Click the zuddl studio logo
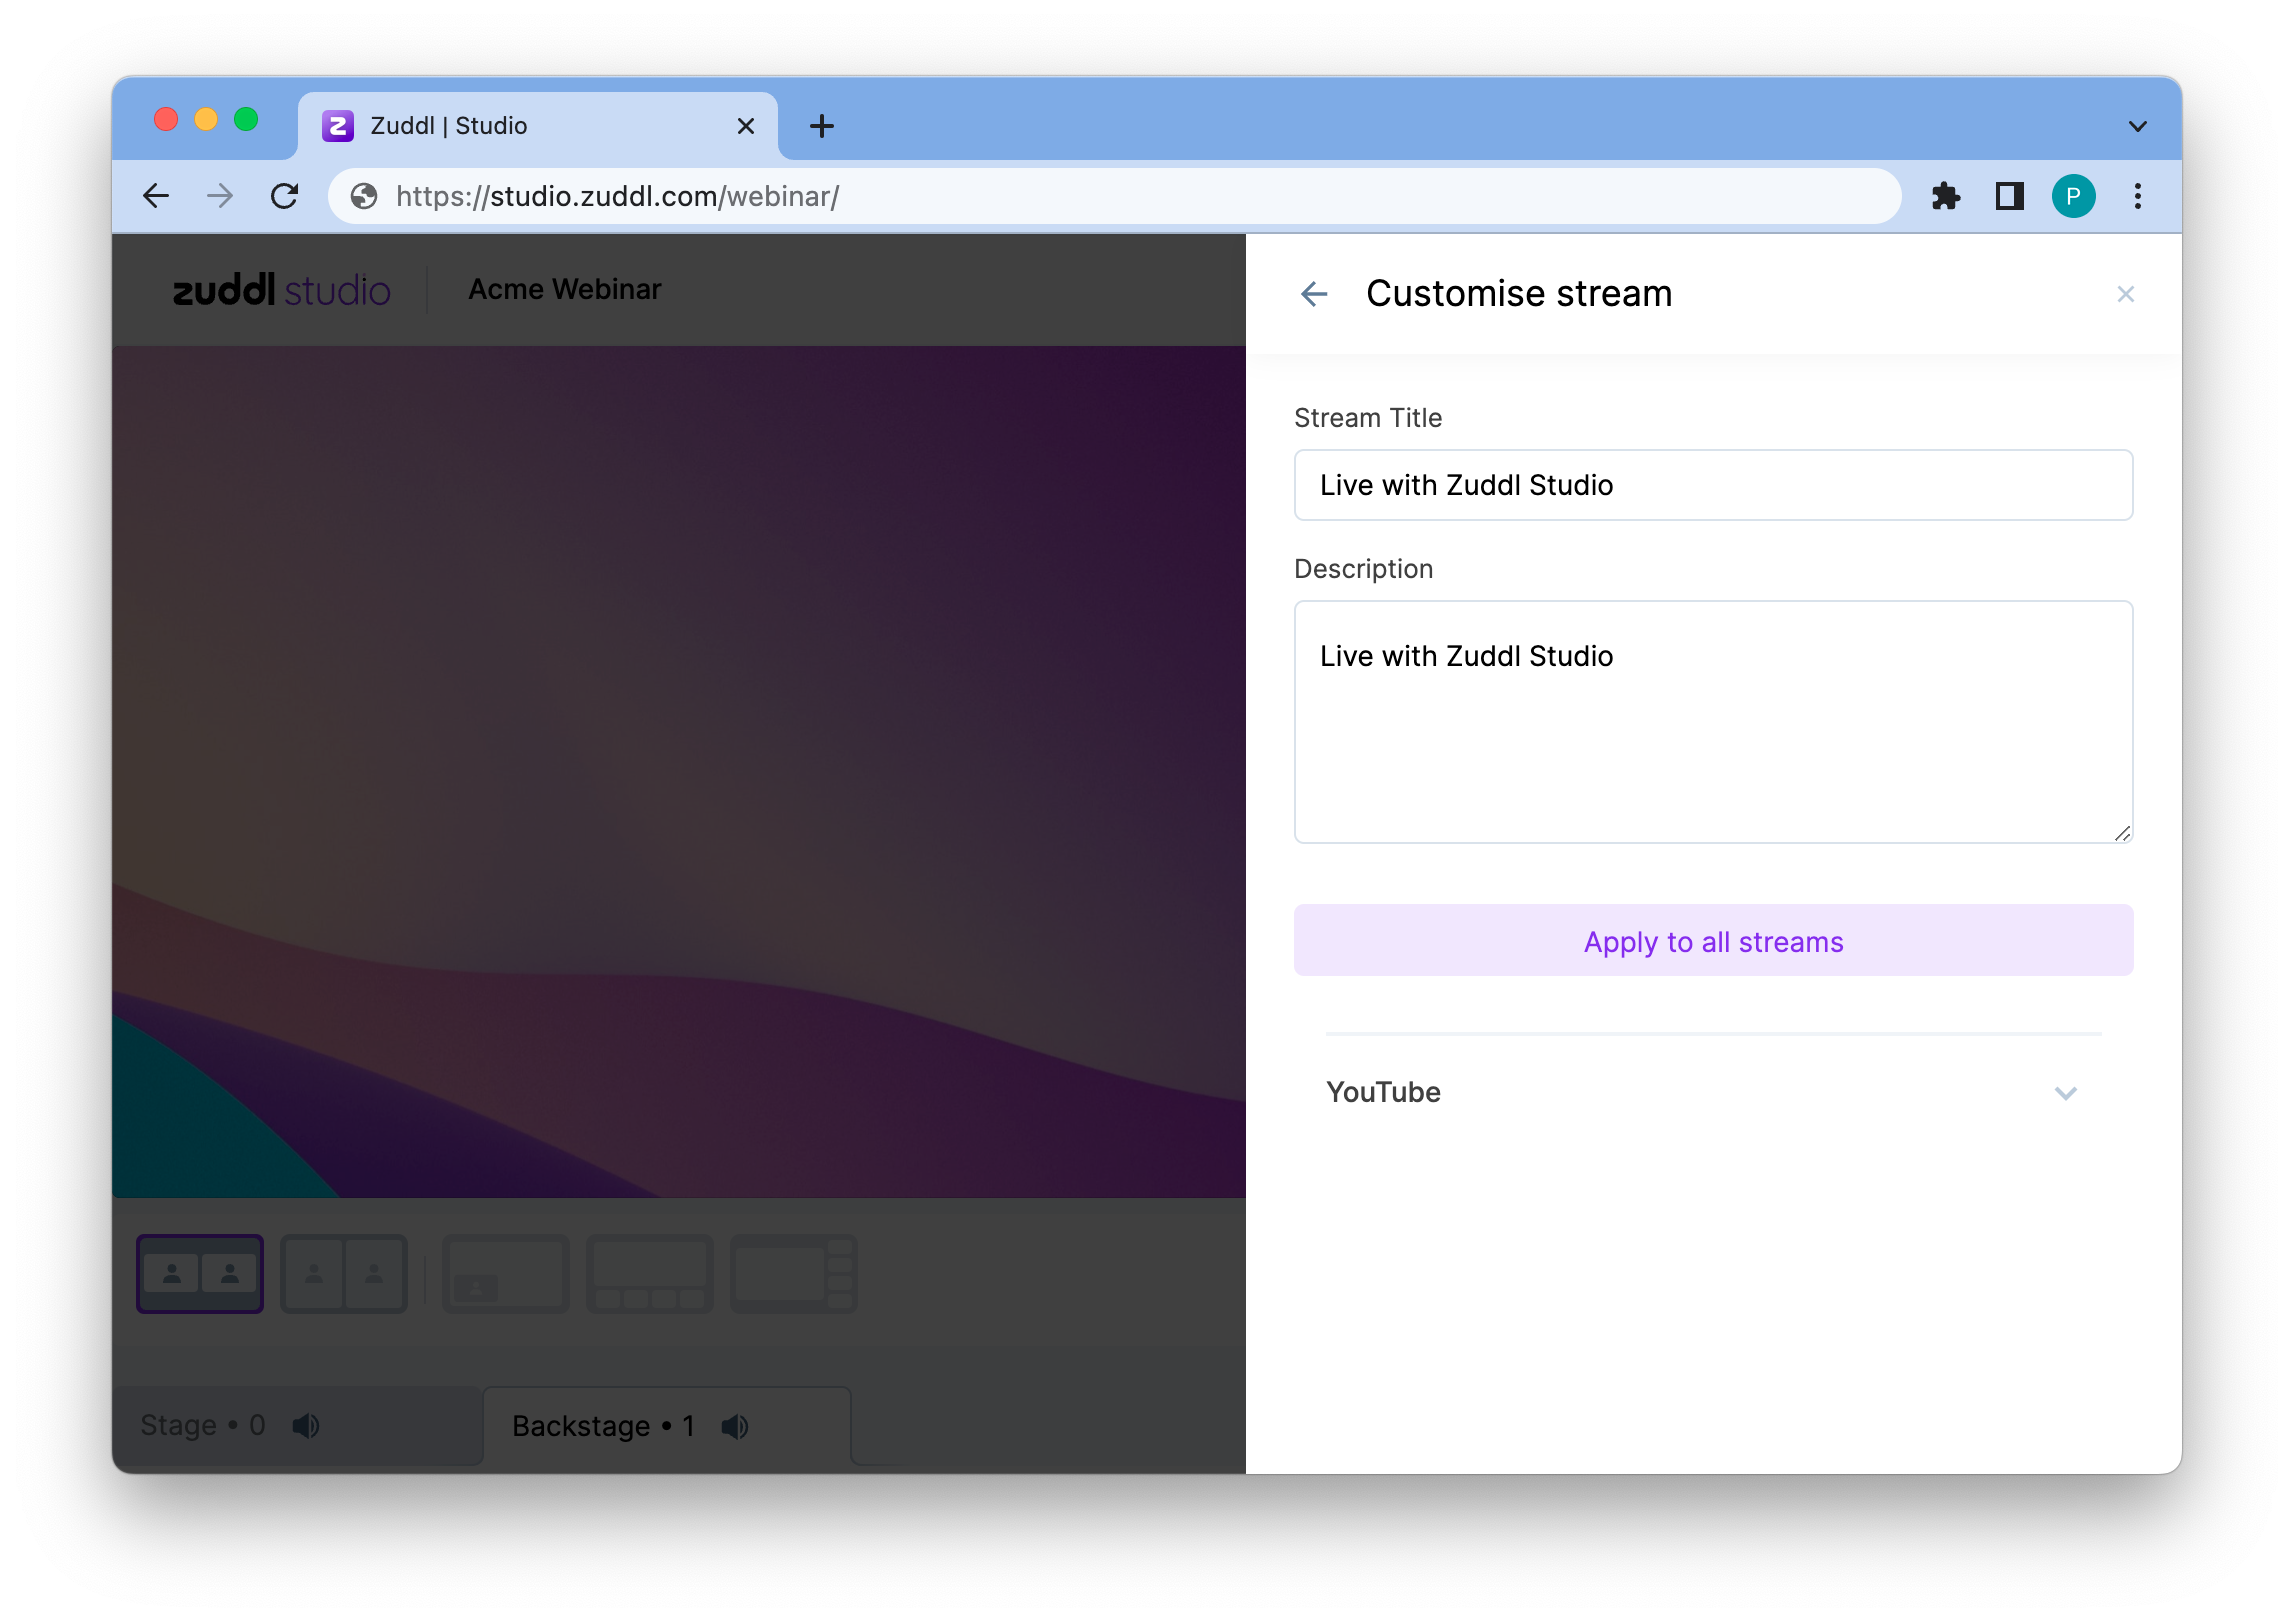 tap(281, 290)
